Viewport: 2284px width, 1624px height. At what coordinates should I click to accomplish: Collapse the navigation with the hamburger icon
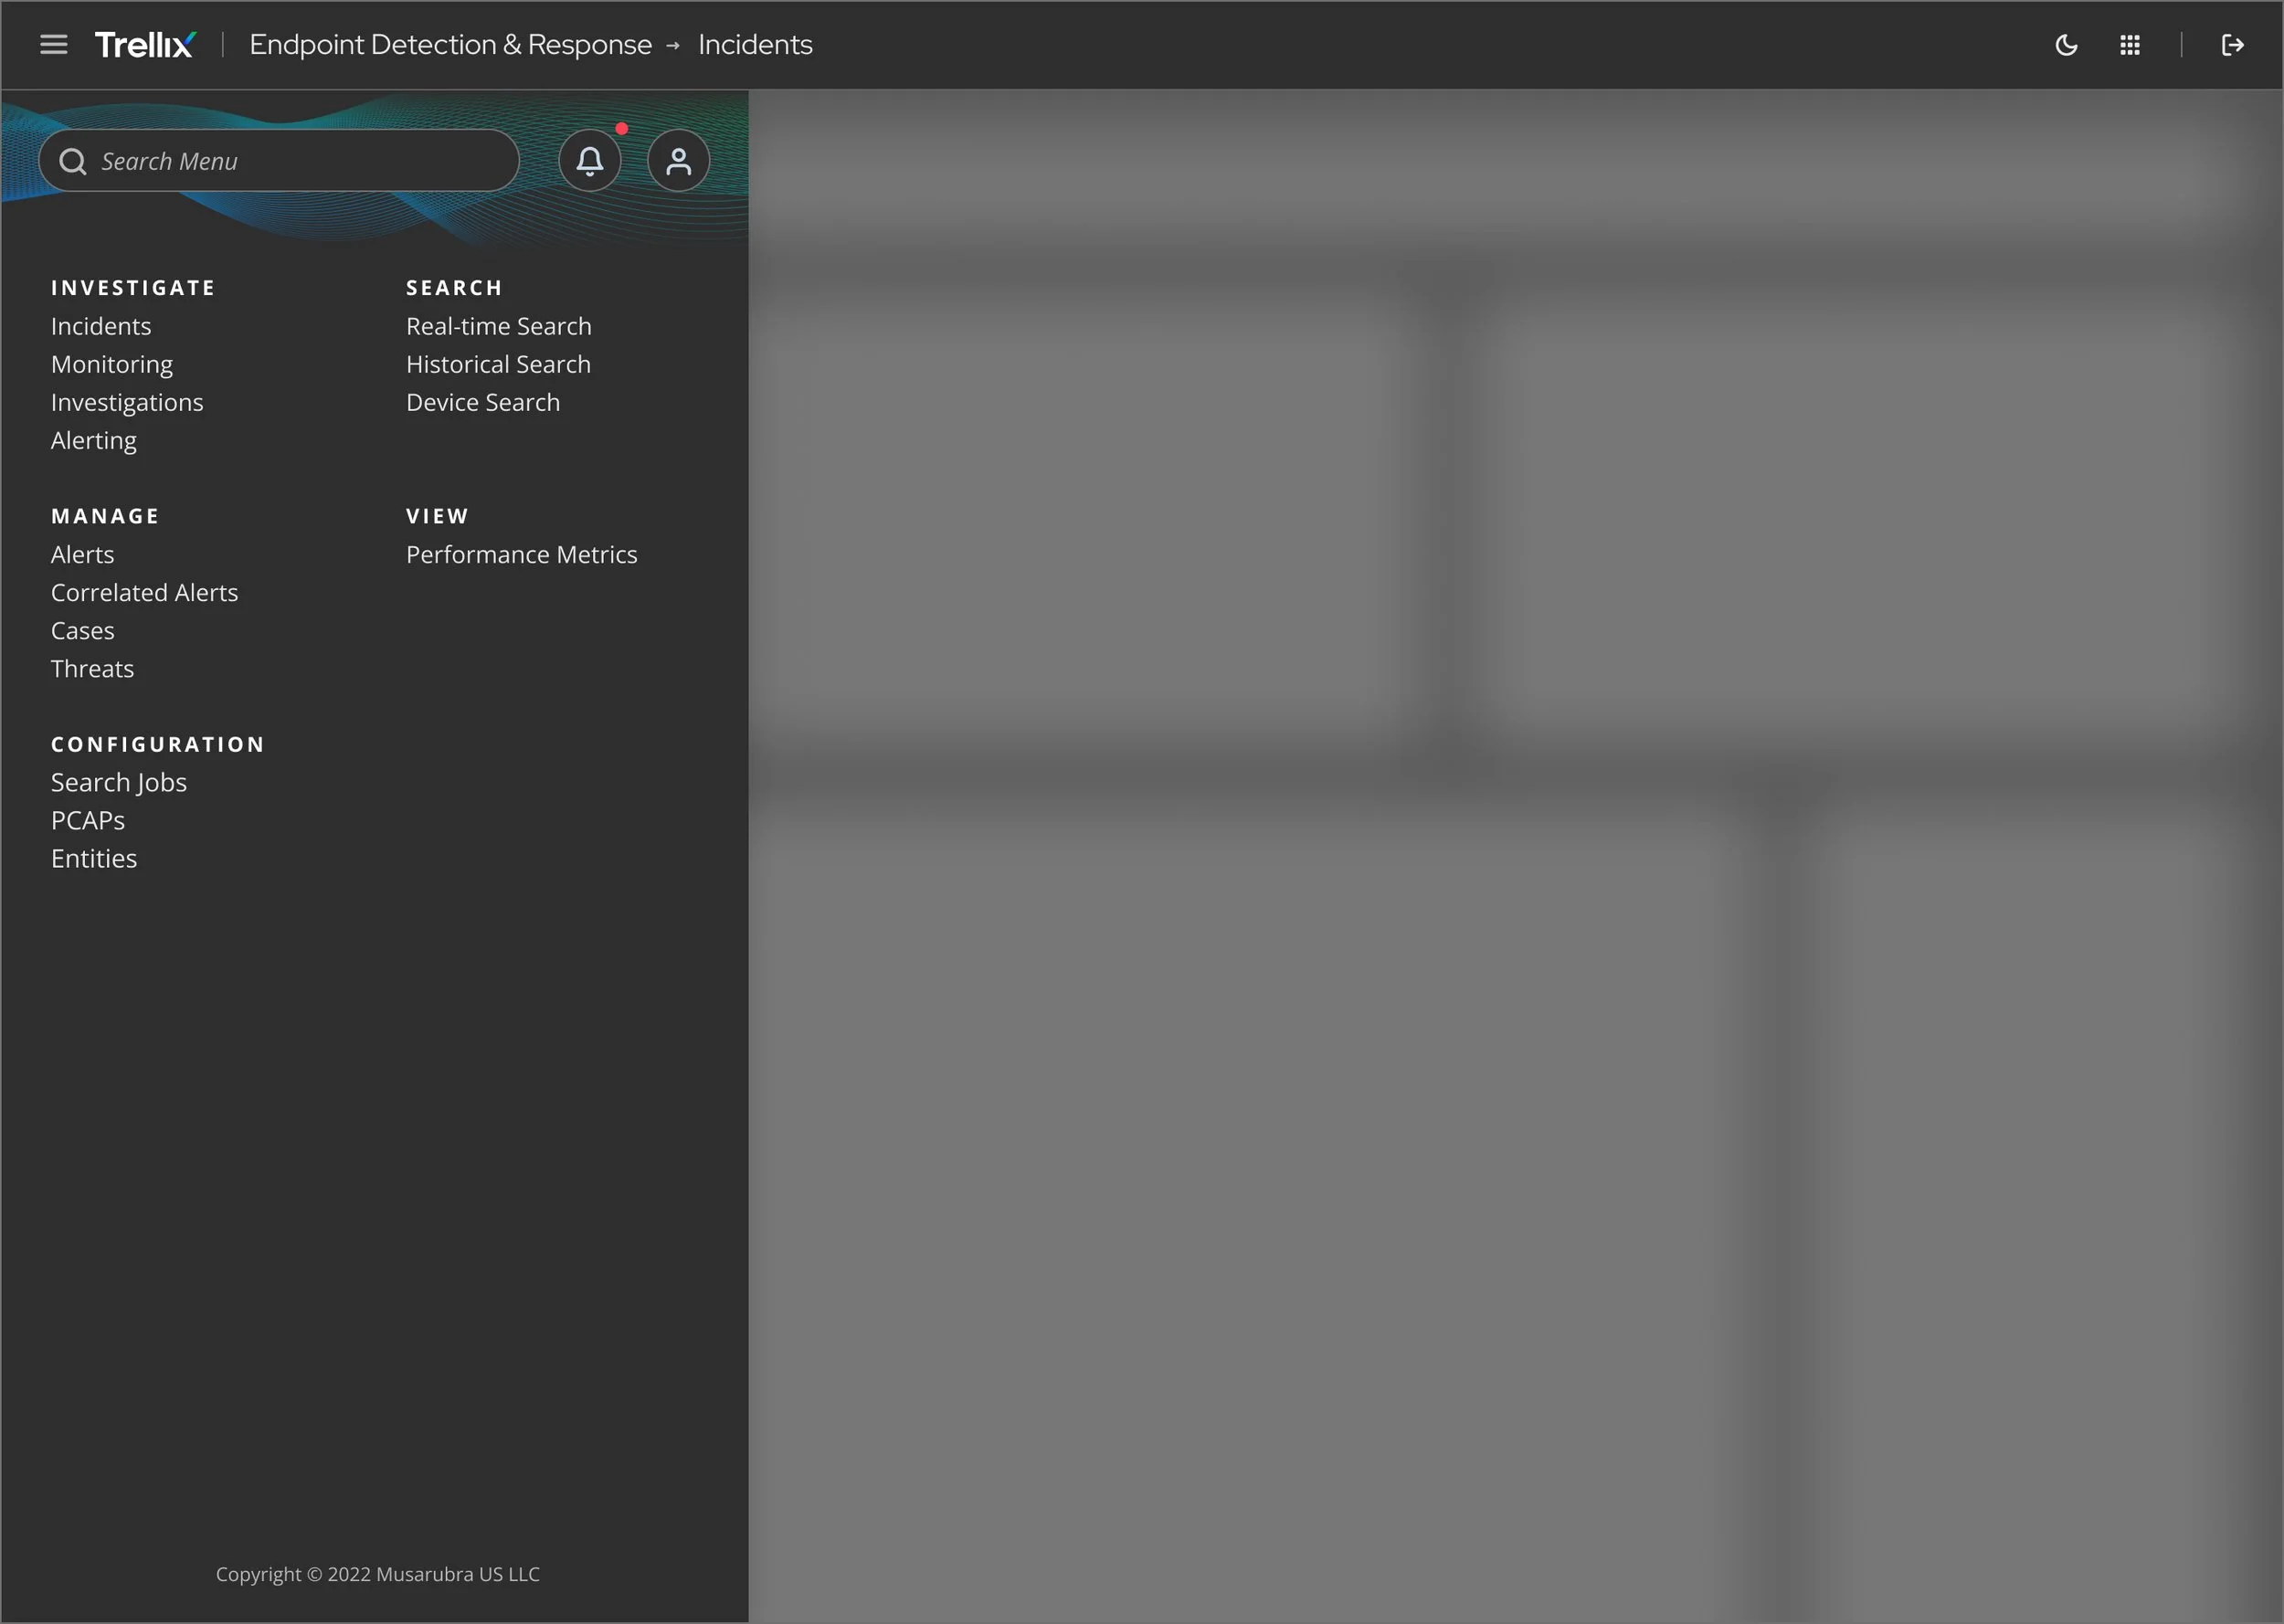click(53, 44)
